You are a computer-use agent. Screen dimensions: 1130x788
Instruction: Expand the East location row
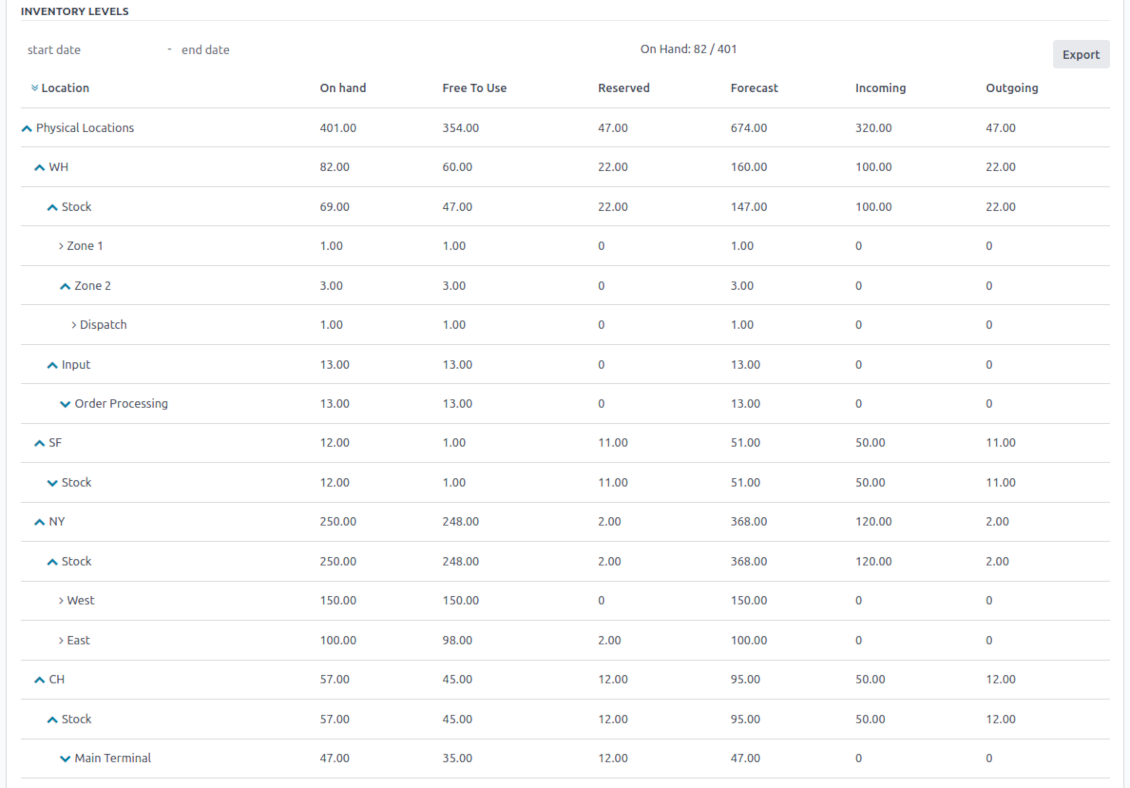(62, 640)
